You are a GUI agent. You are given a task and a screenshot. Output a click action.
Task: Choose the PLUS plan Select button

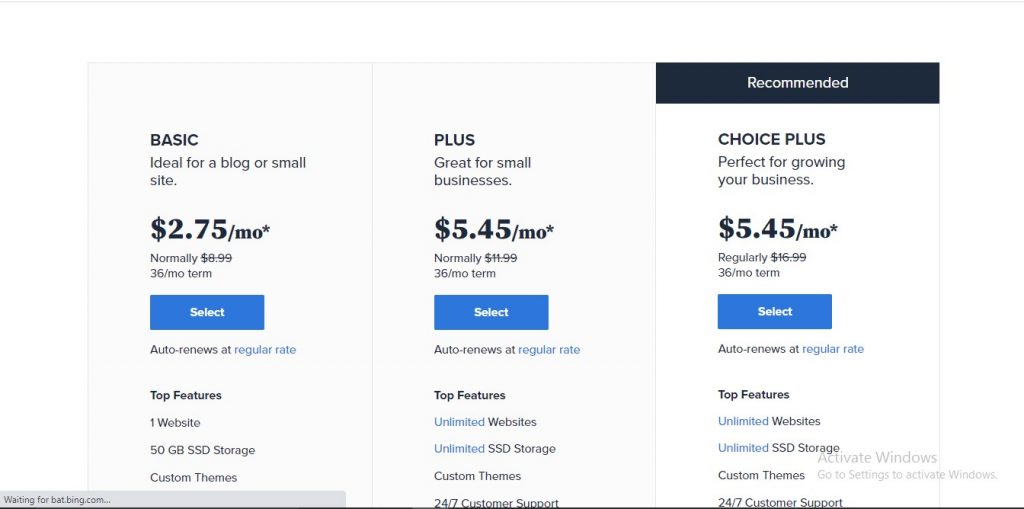(x=491, y=312)
